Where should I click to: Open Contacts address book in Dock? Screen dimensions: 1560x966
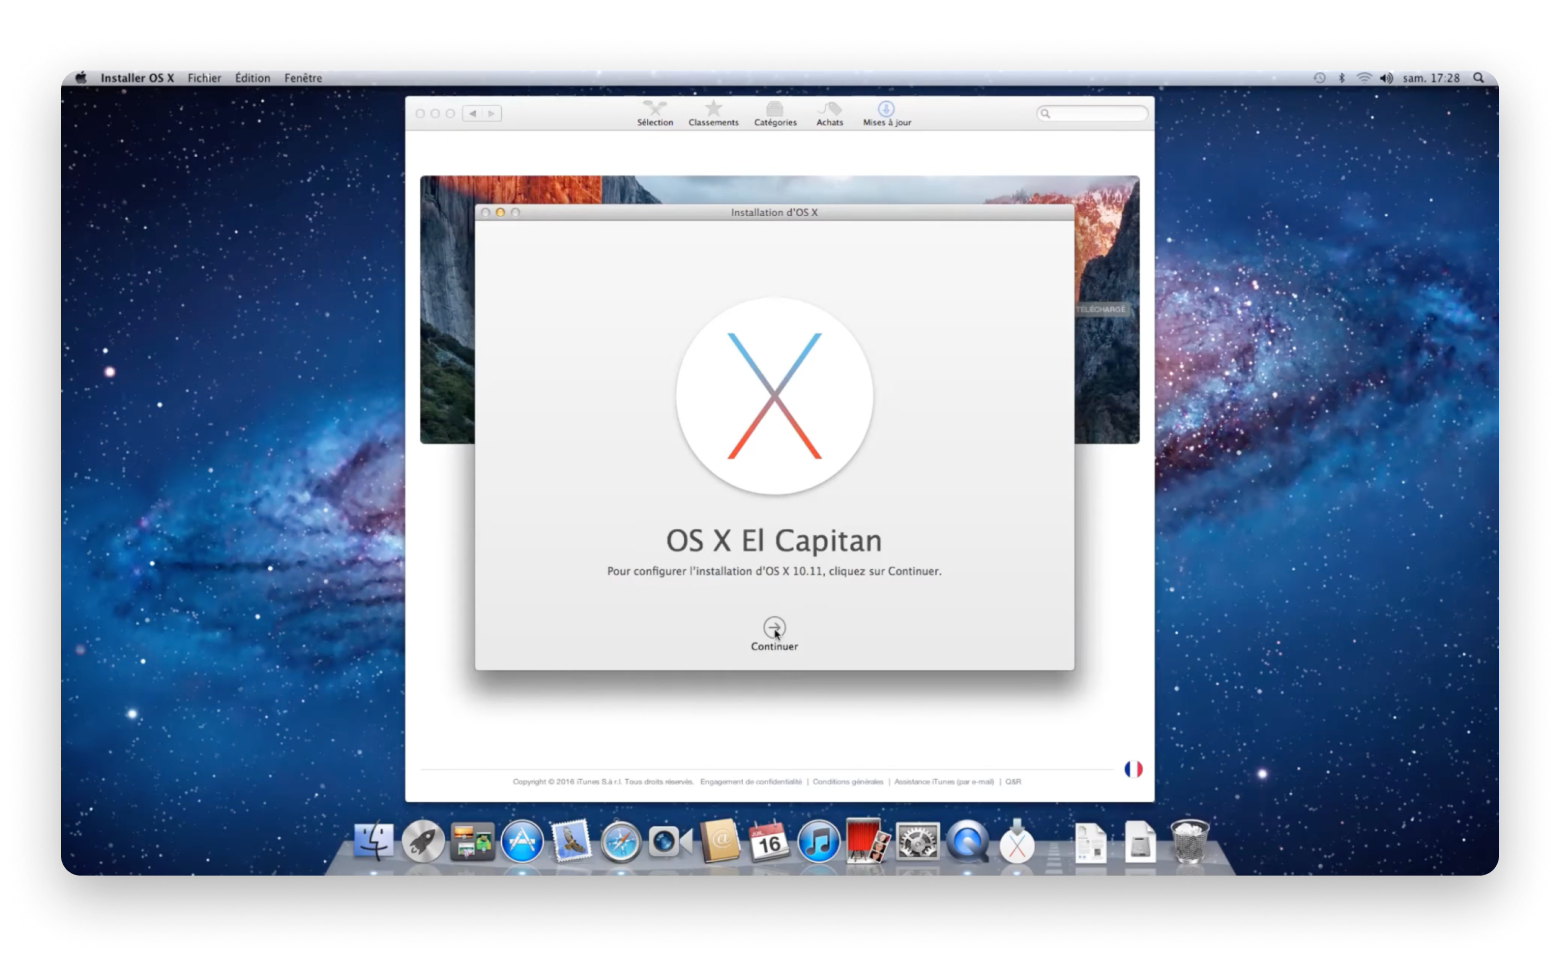click(x=720, y=841)
